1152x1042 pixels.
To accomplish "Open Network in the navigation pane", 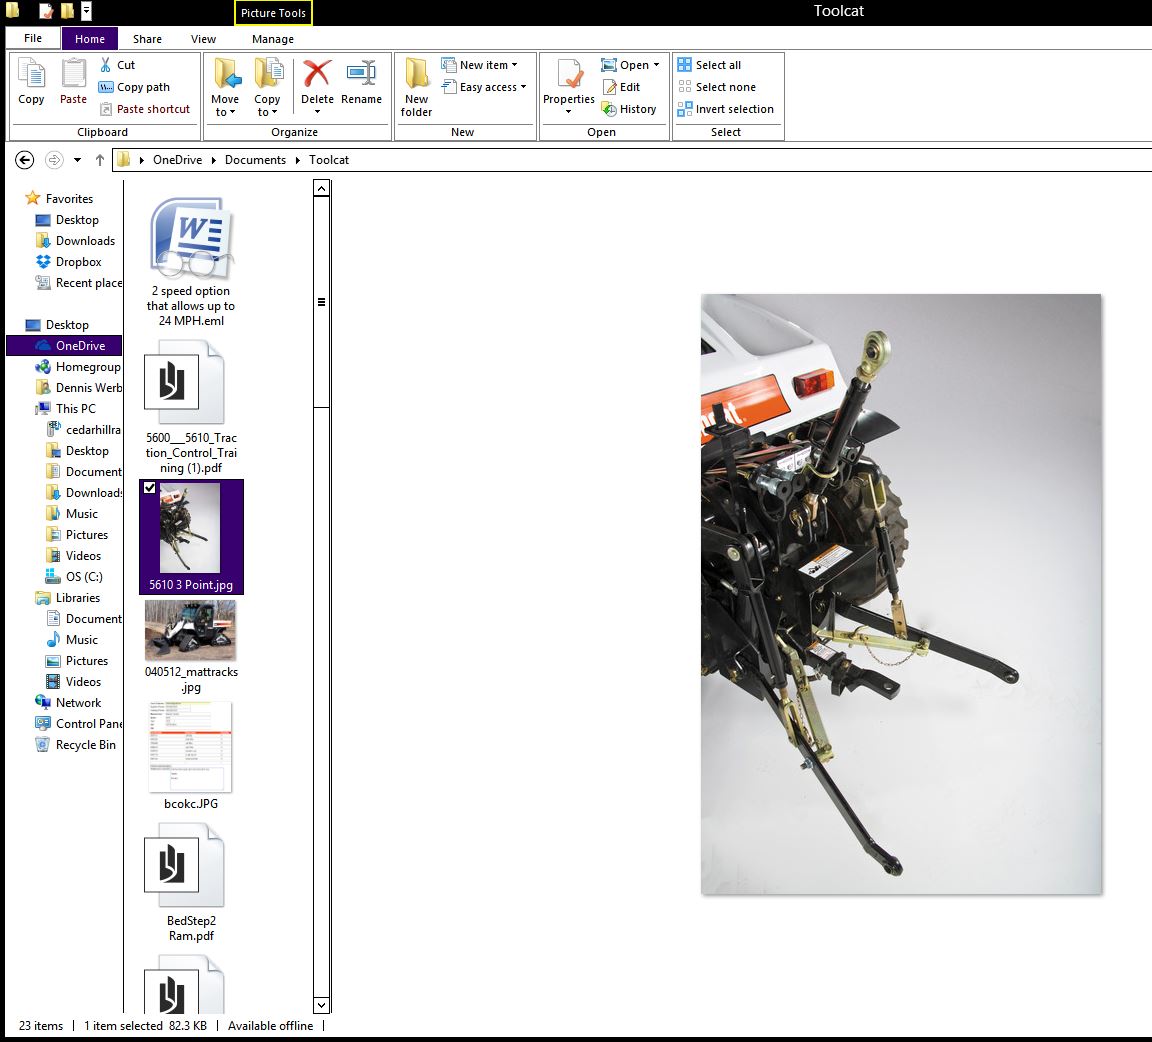I will pyautogui.click(x=68, y=703).
